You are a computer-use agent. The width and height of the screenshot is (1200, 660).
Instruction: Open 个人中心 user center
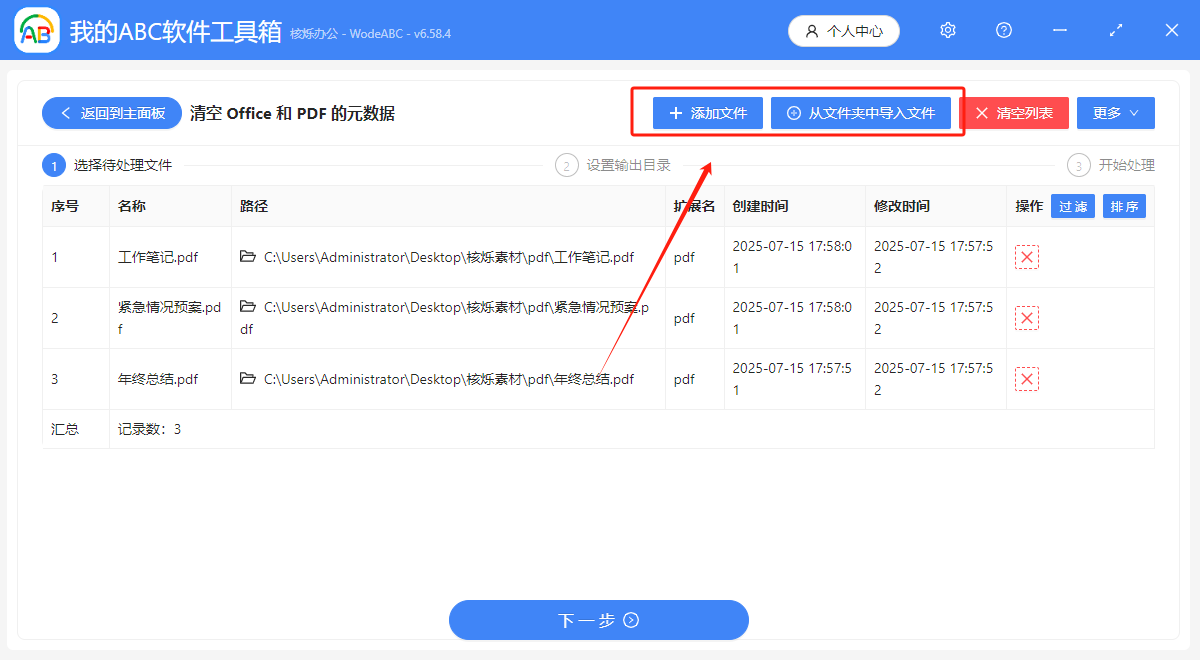pos(844,31)
